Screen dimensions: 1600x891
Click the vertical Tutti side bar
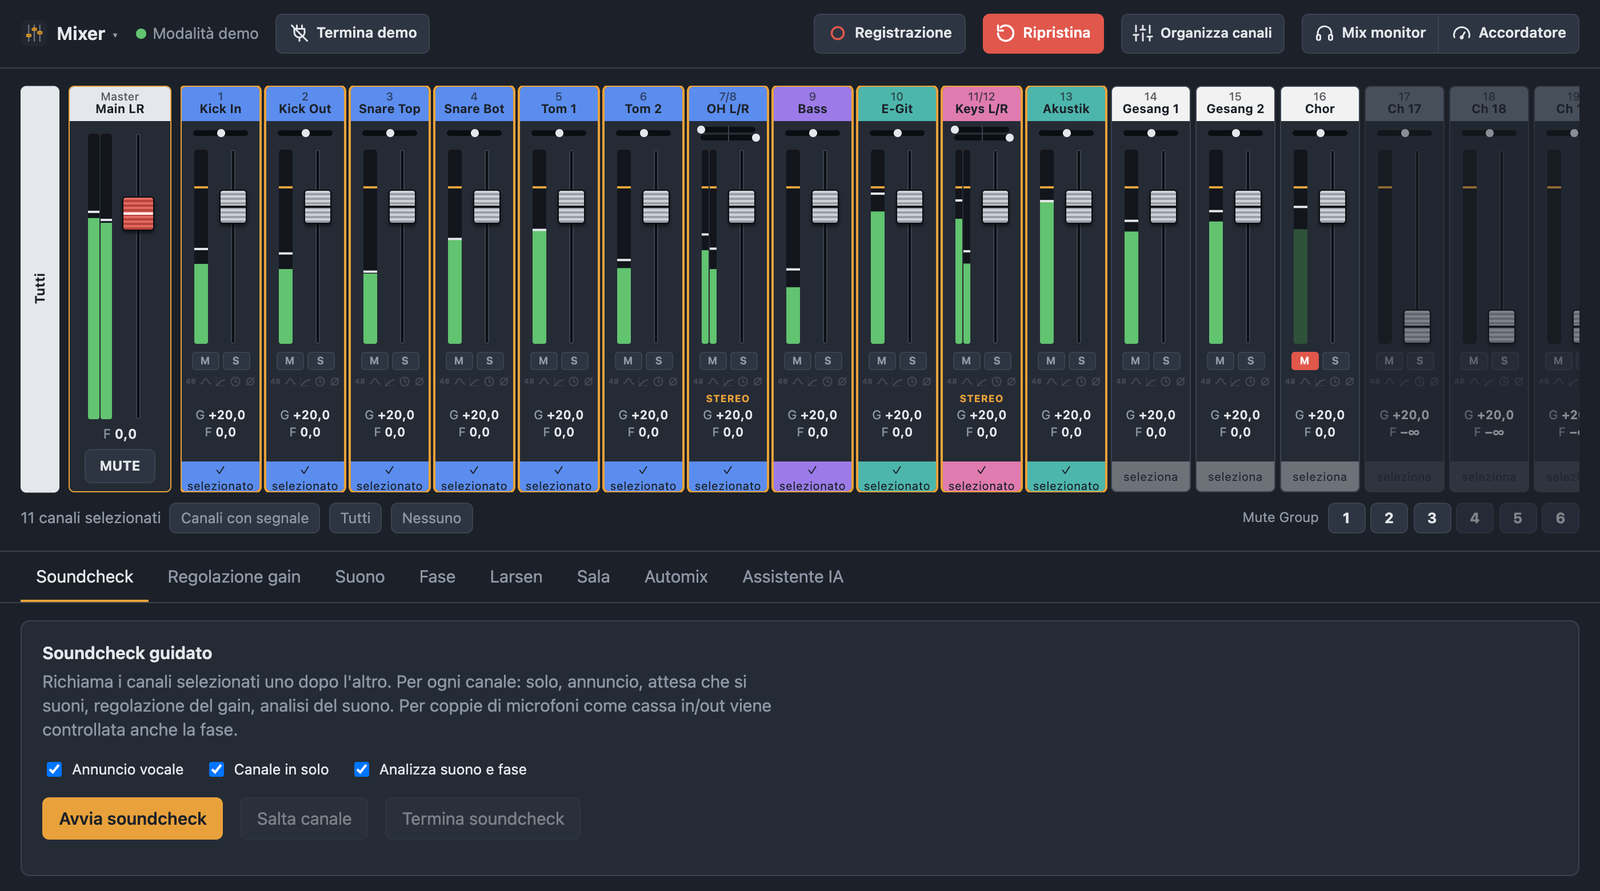(x=40, y=289)
